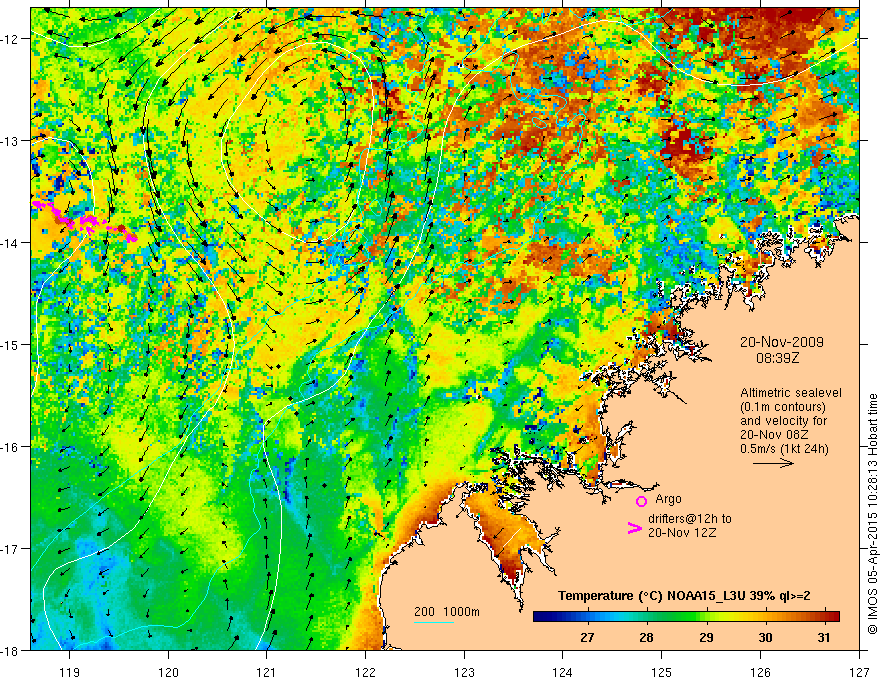This screenshot has width=880, height=680.
Task: Click the longitude axis label '122'
Action: click(365, 672)
